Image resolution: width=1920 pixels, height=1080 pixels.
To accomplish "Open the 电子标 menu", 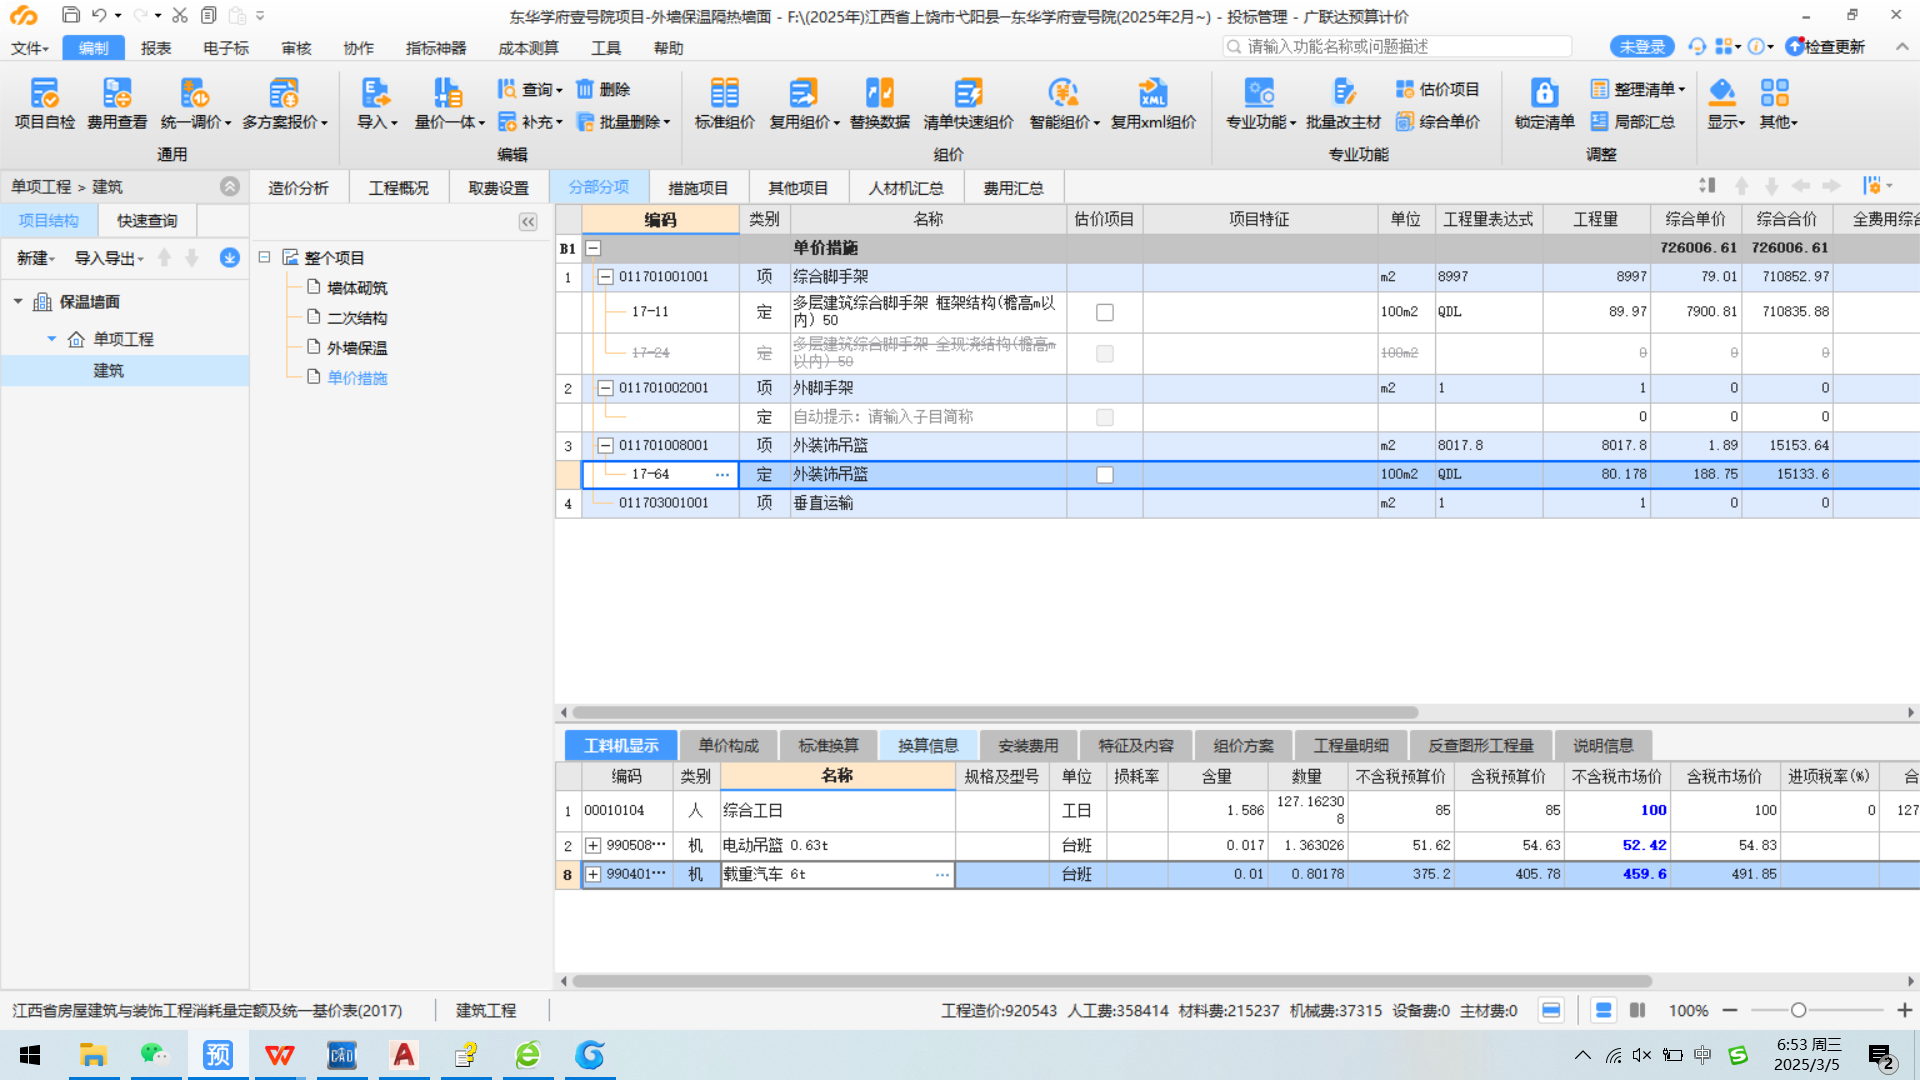I will click(x=226, y=48).
